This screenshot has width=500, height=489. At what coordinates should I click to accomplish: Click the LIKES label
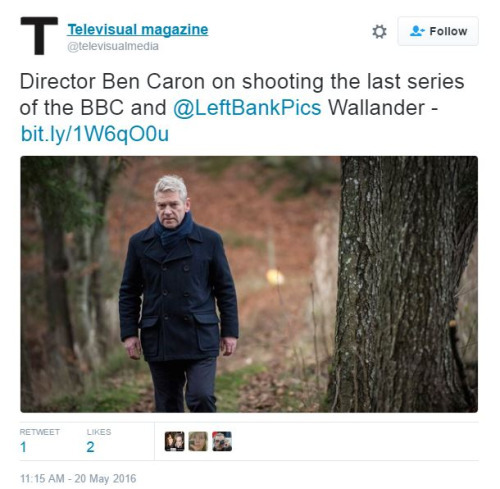(x=99, y=432)
